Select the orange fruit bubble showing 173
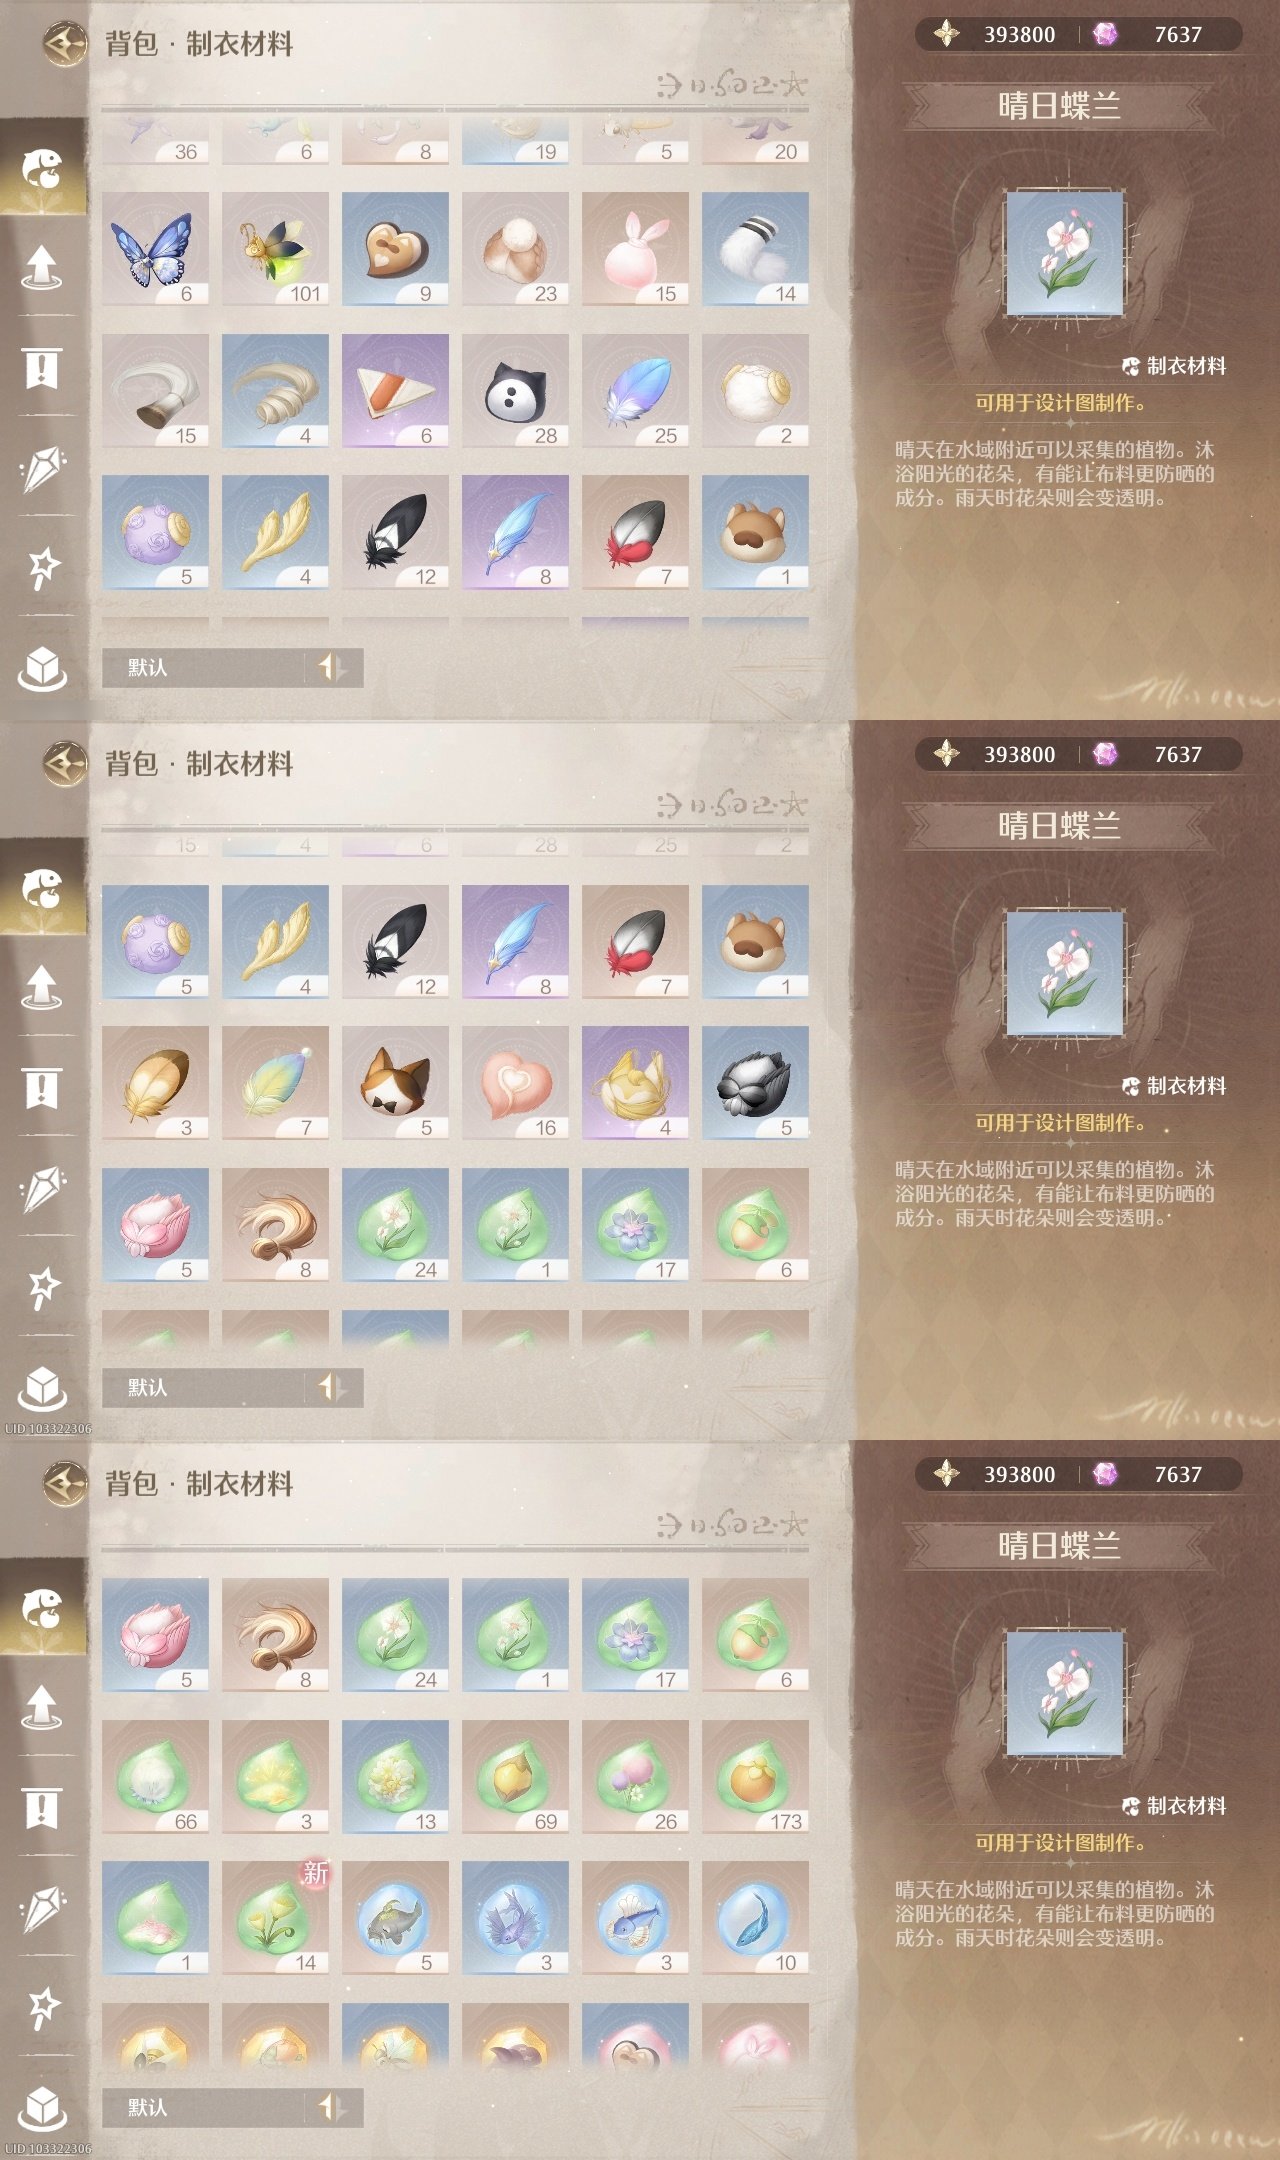This screenshot has width=1280, height=2160. (x=755, y=1777)
